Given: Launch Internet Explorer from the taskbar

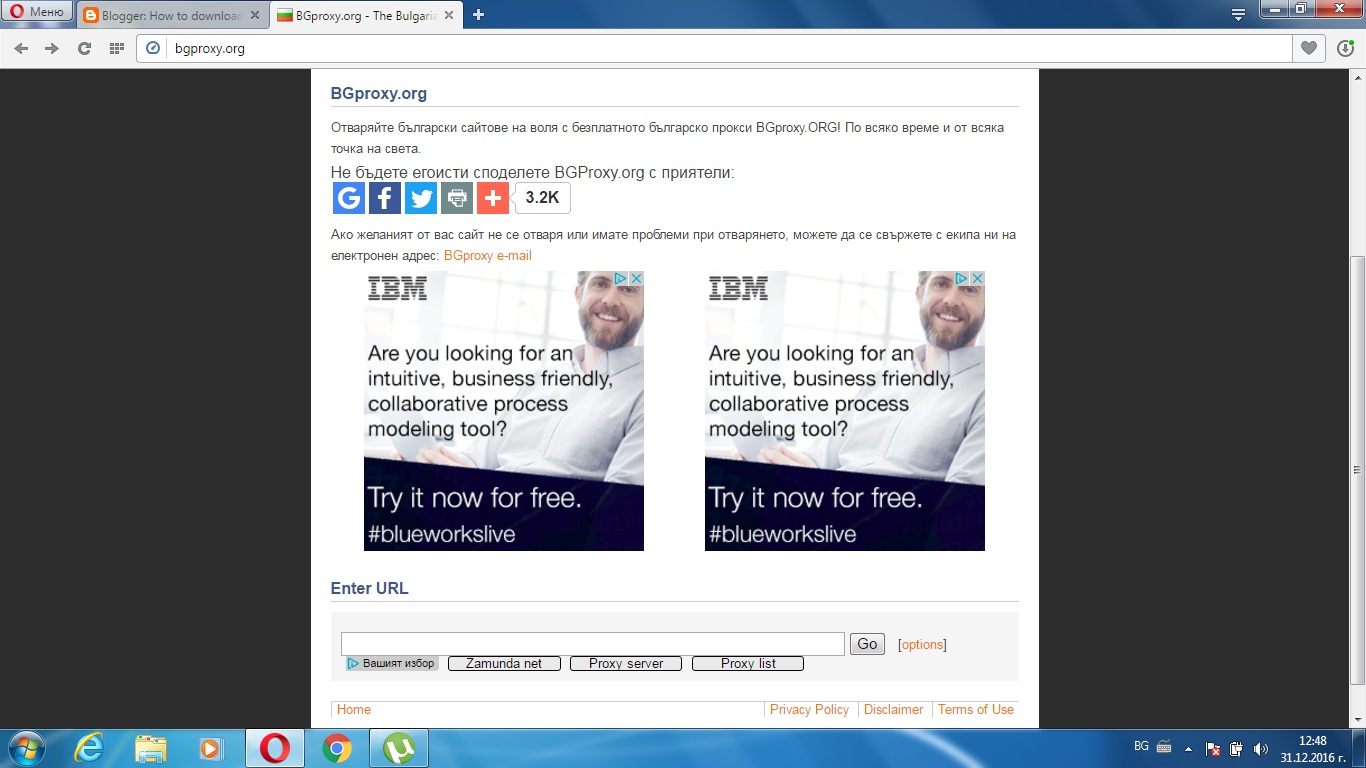Looking at the screenshot, I should point(89,748).
